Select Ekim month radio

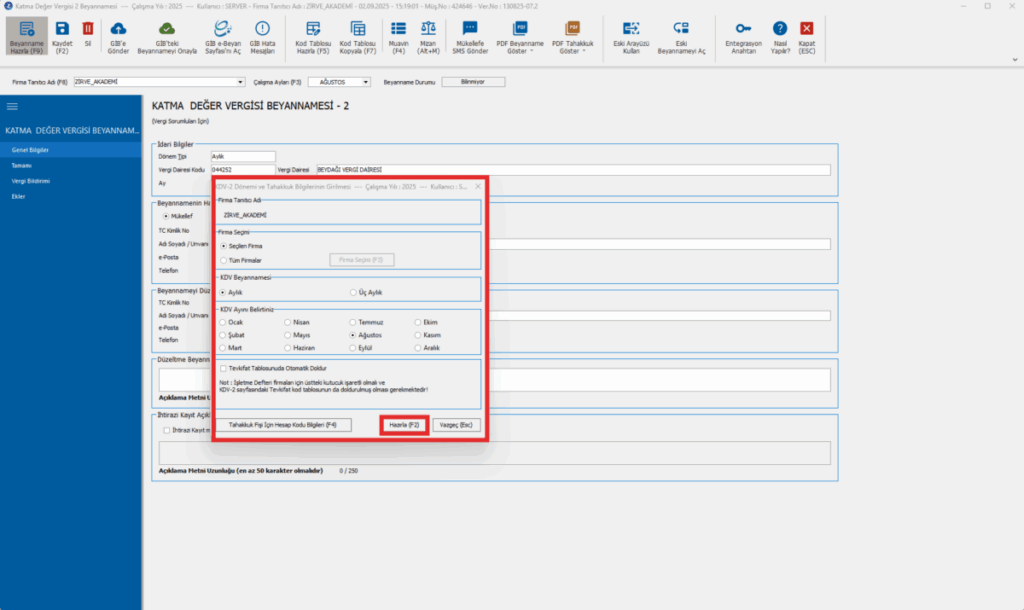click(x=418, y=322)
